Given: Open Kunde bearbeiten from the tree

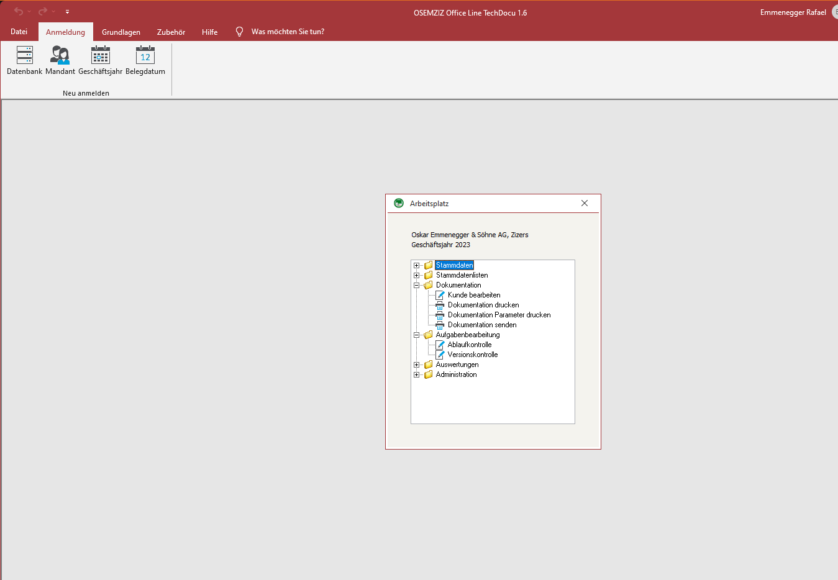Looking at the screenshot, I should click(x=473, y=295).
